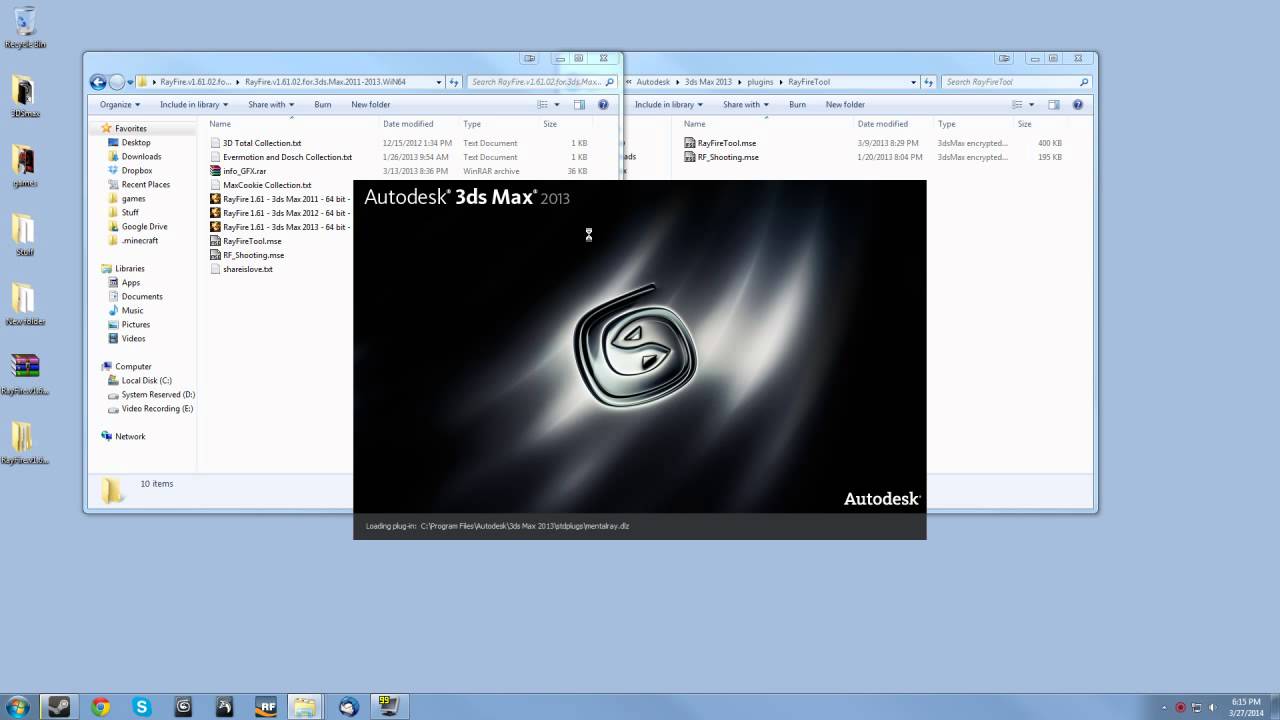The image size is (1280, 720).
Task: Change view in the left explorer window
Action: click(x=543, y=104)
